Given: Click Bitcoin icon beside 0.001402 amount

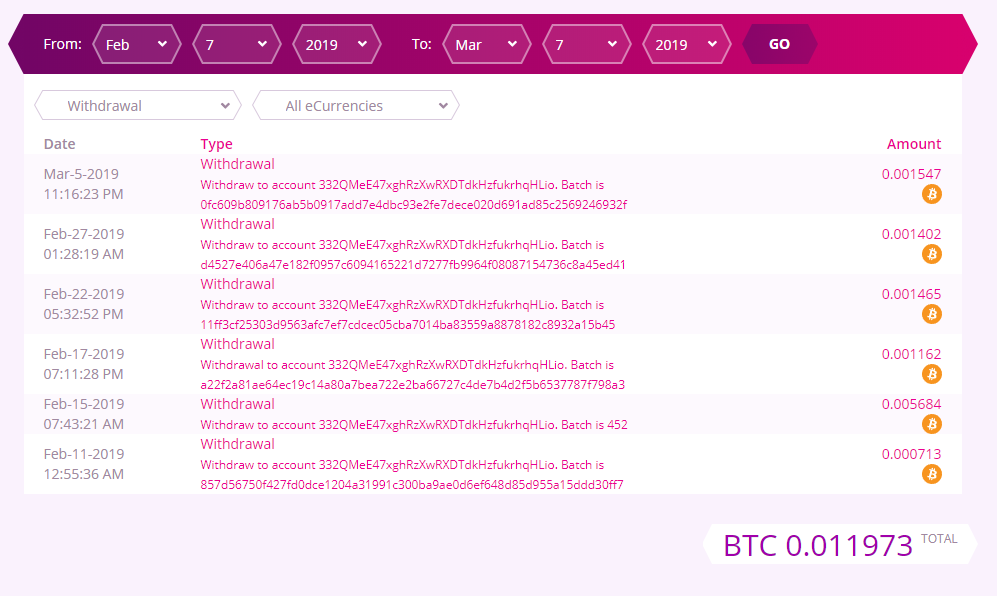Looking at the screenshot, I should pyautogui.click(x=931, y=254).
